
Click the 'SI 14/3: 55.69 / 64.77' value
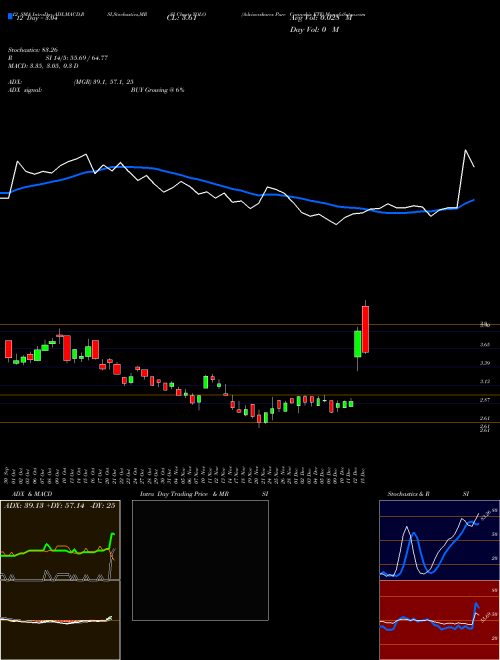point(77,58)
